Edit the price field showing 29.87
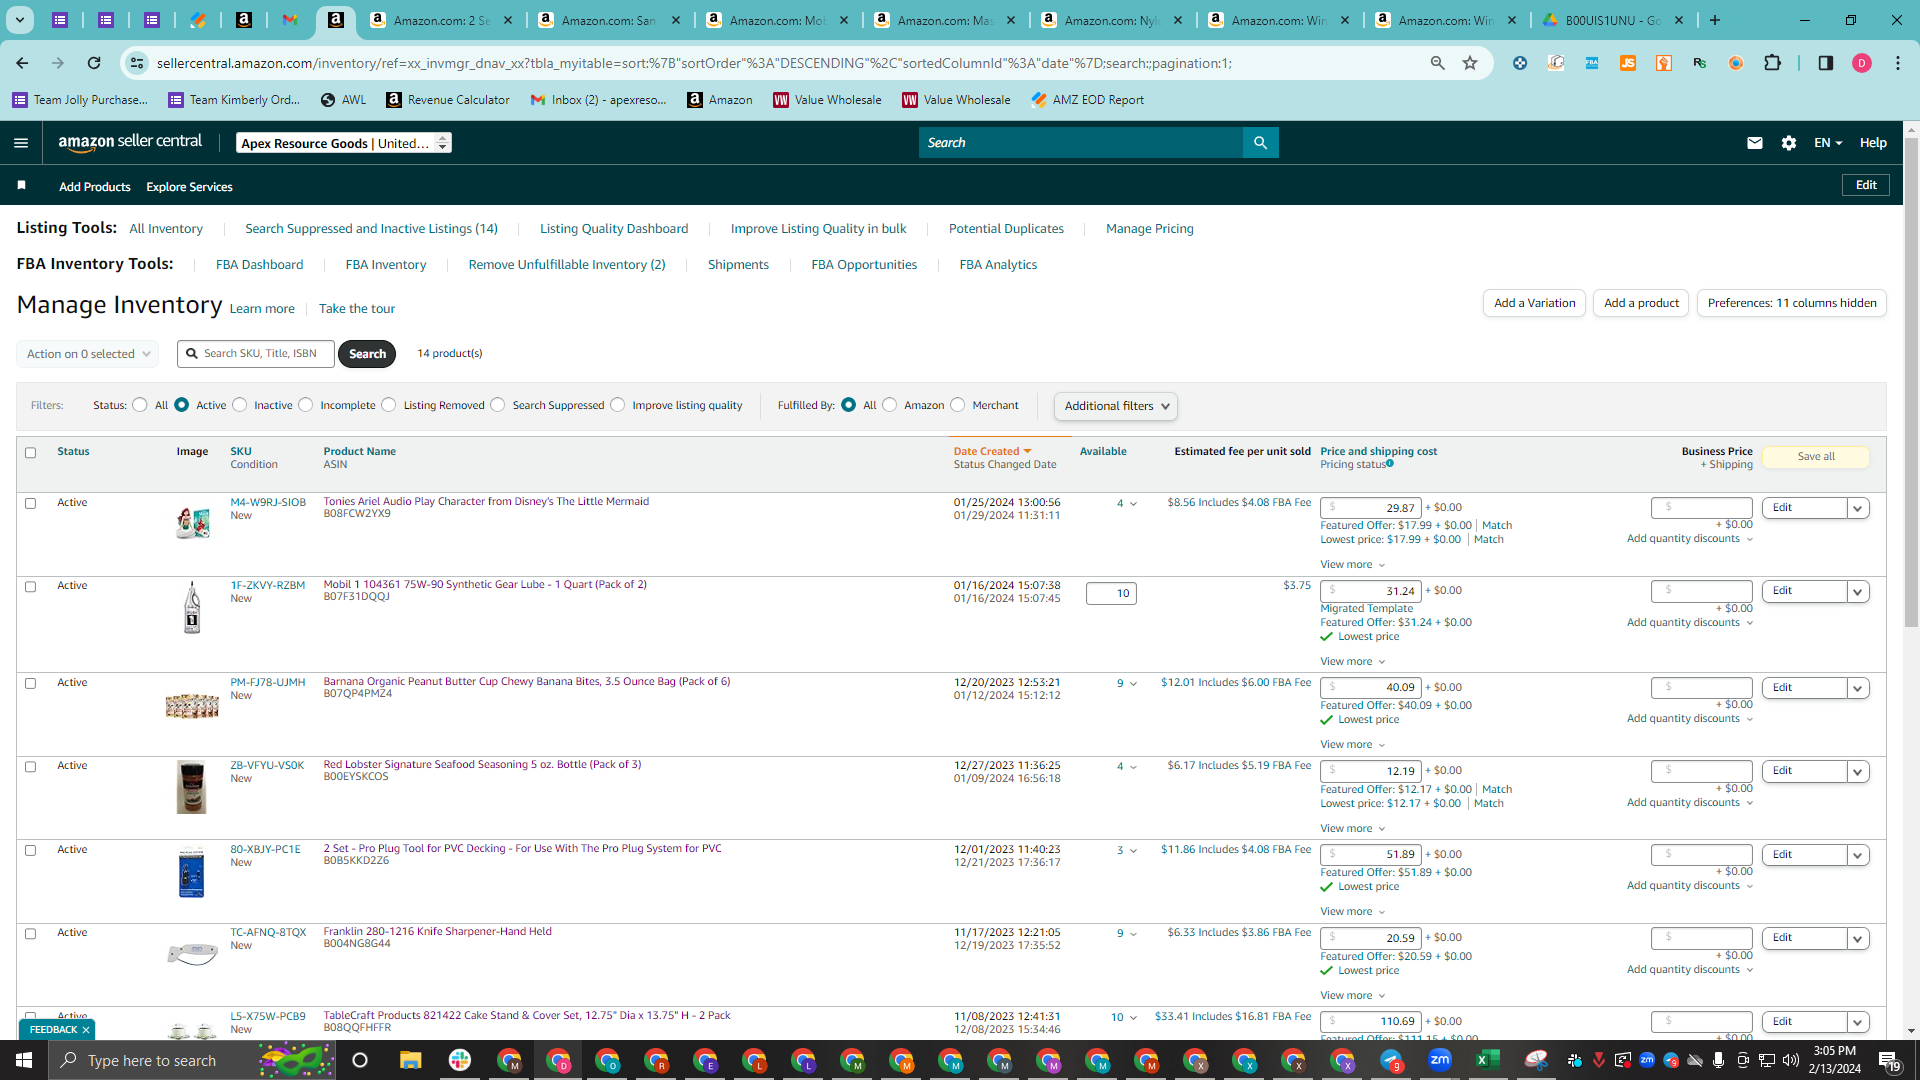This screenshot has width=1920, height=1080. [1370, 508]
